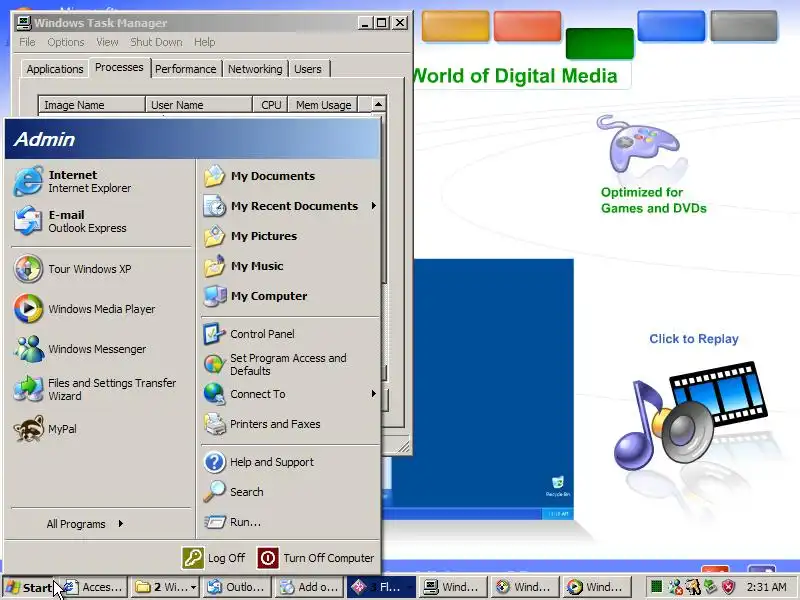Switch to the 'Acces...' taskbar window

point(92,587)
